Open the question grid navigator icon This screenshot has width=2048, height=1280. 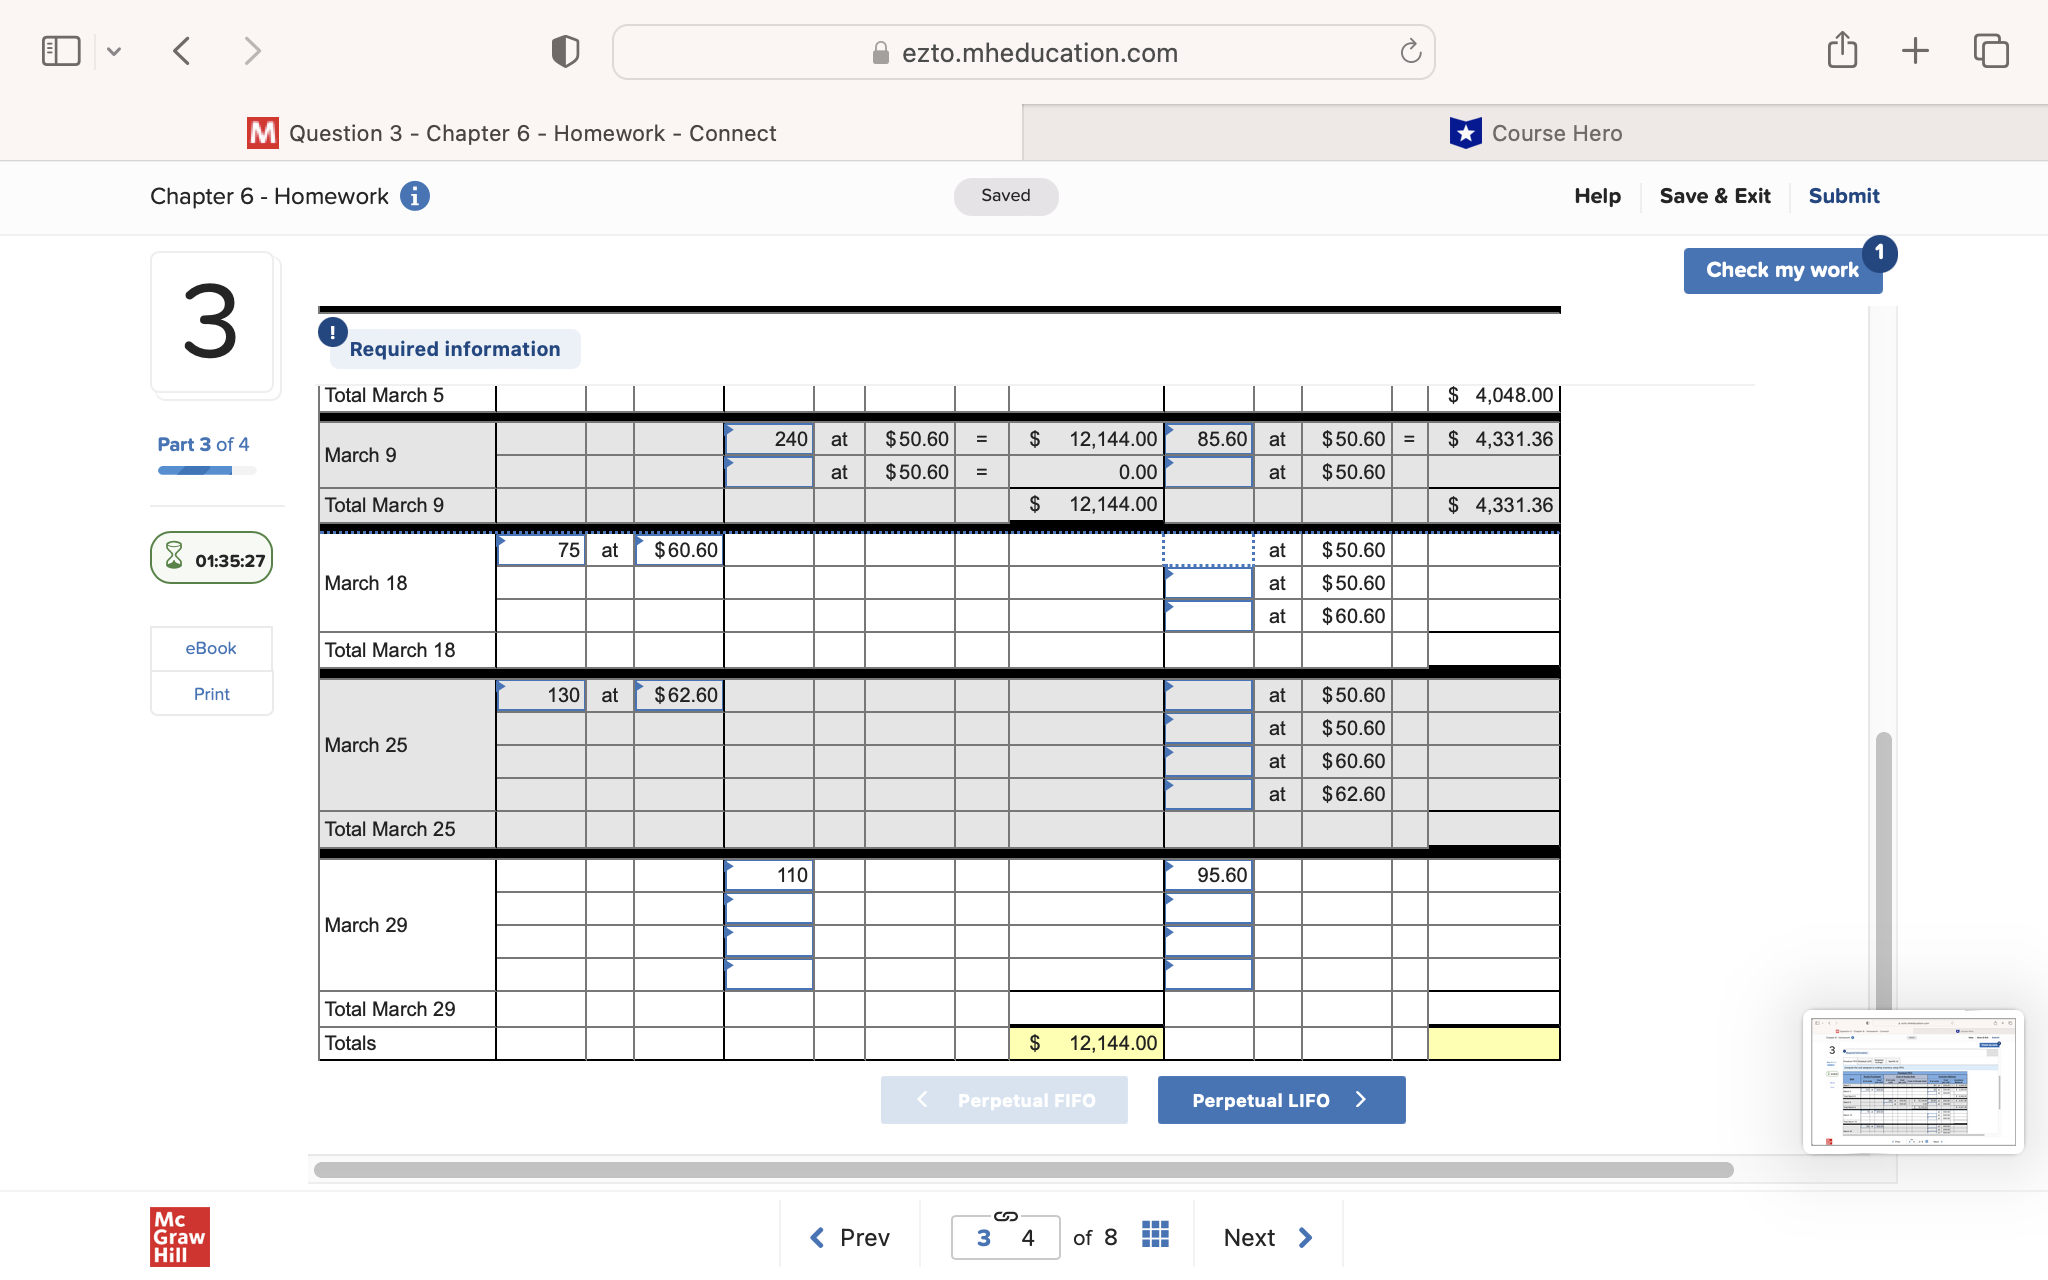1155,1235
